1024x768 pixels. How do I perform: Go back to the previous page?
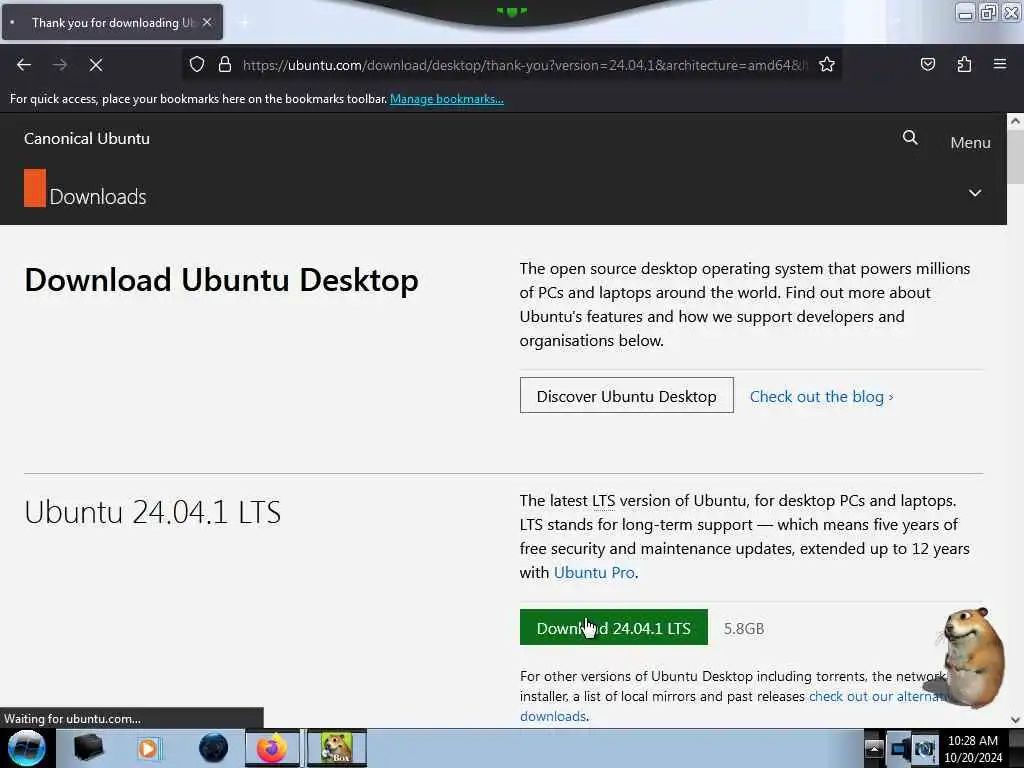pyautogui.click(x=24, y=65)
